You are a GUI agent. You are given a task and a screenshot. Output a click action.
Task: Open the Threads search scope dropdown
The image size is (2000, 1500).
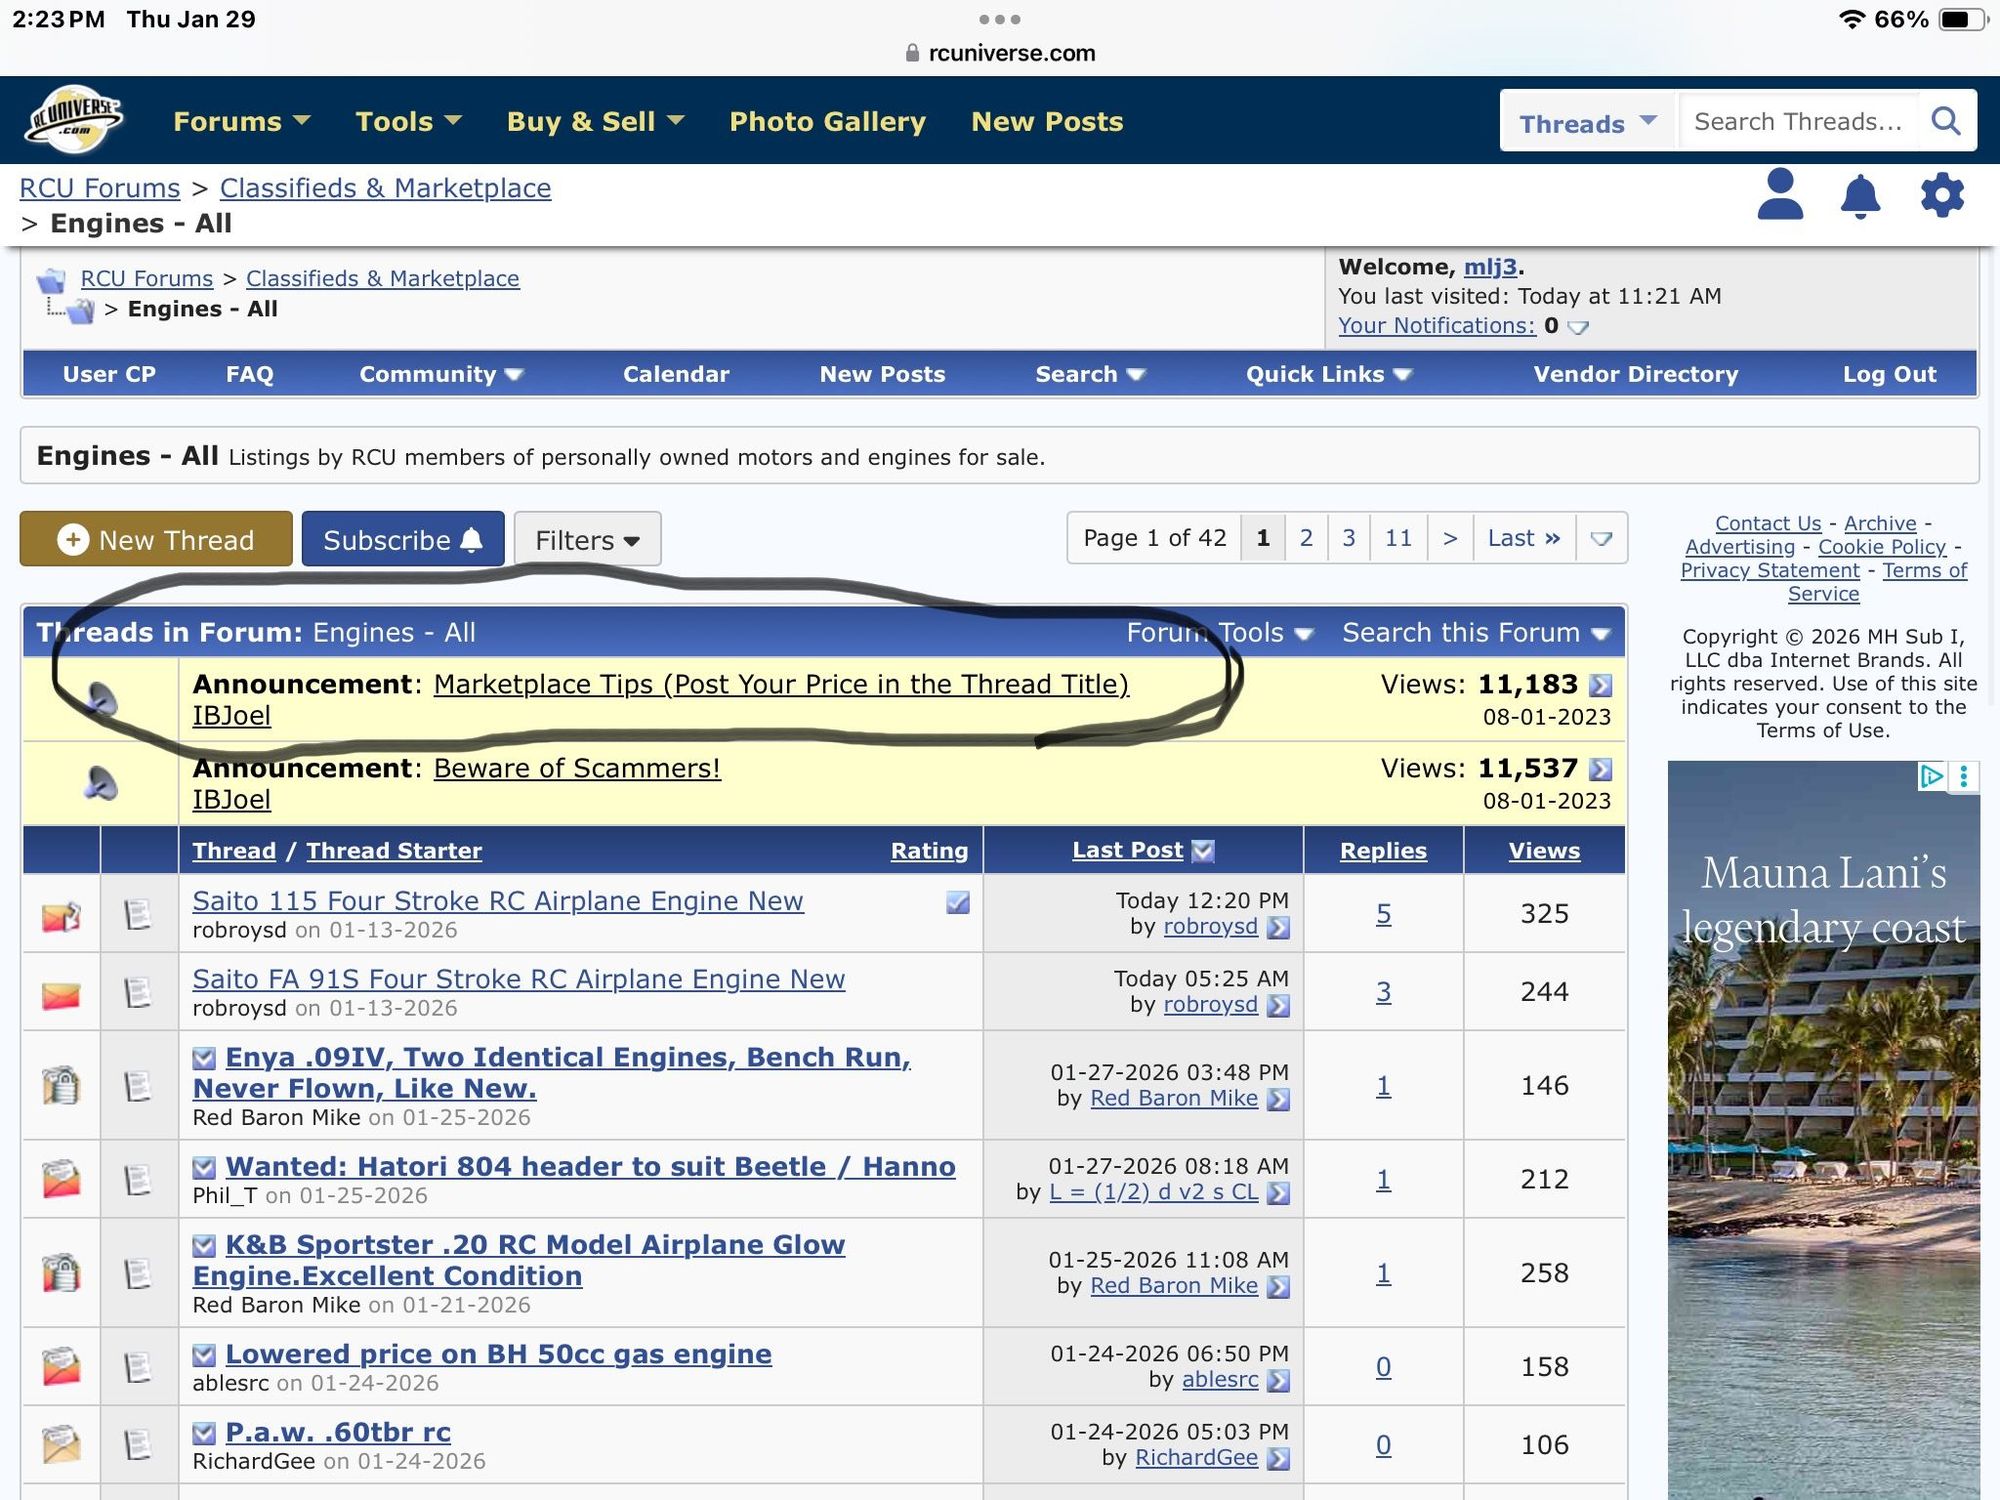[1587, 123]
